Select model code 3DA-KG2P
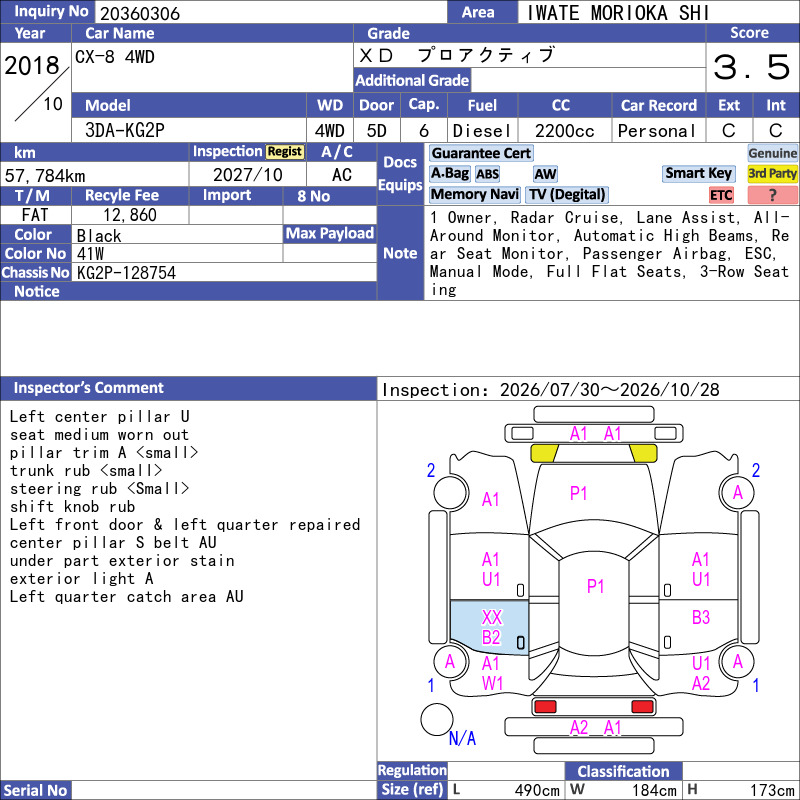Image resolution: width=800 pixels, height=800 pixels. click(125, 131)
